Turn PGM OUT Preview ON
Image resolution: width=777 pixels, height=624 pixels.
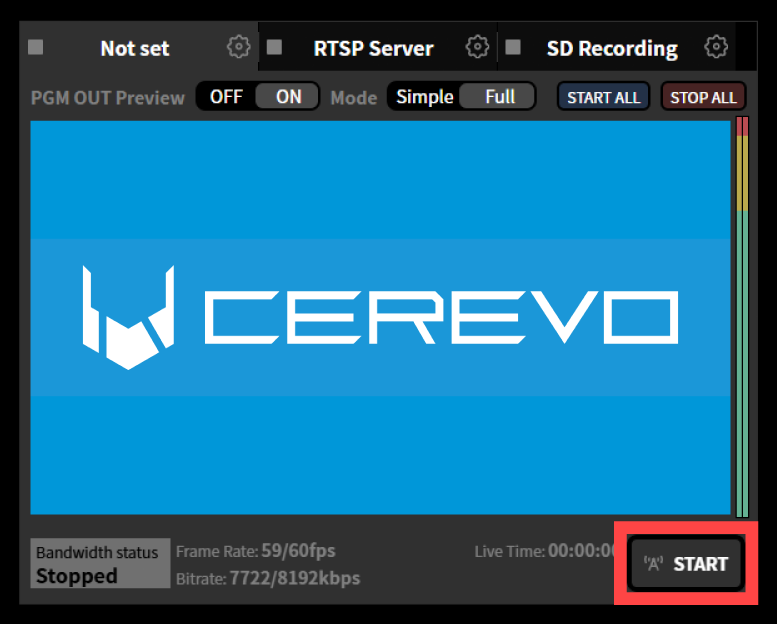pos(288,97)
